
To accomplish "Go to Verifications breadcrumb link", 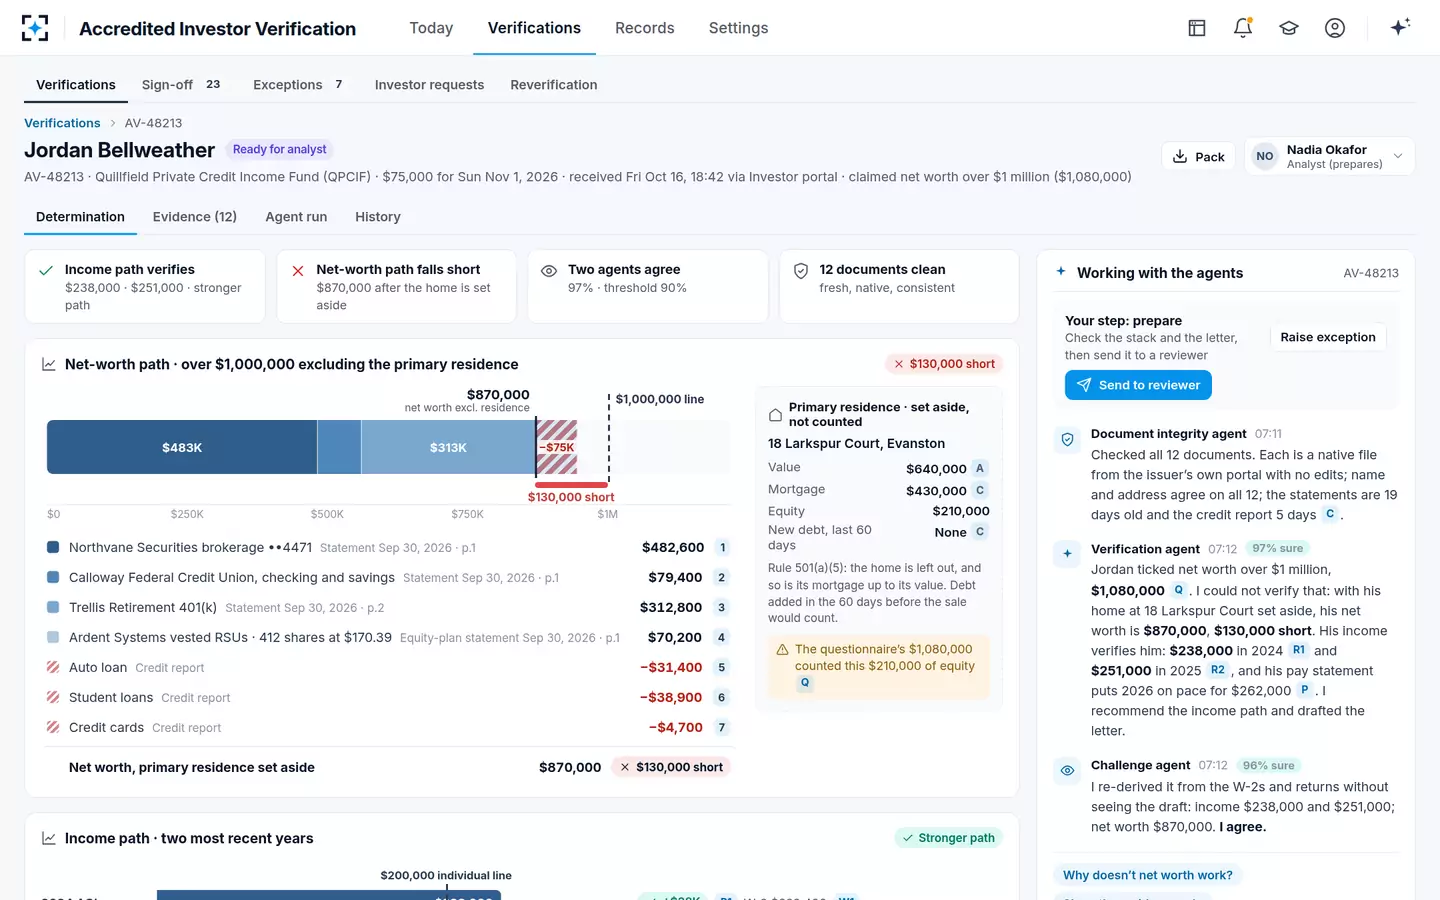I will [62, 123].
